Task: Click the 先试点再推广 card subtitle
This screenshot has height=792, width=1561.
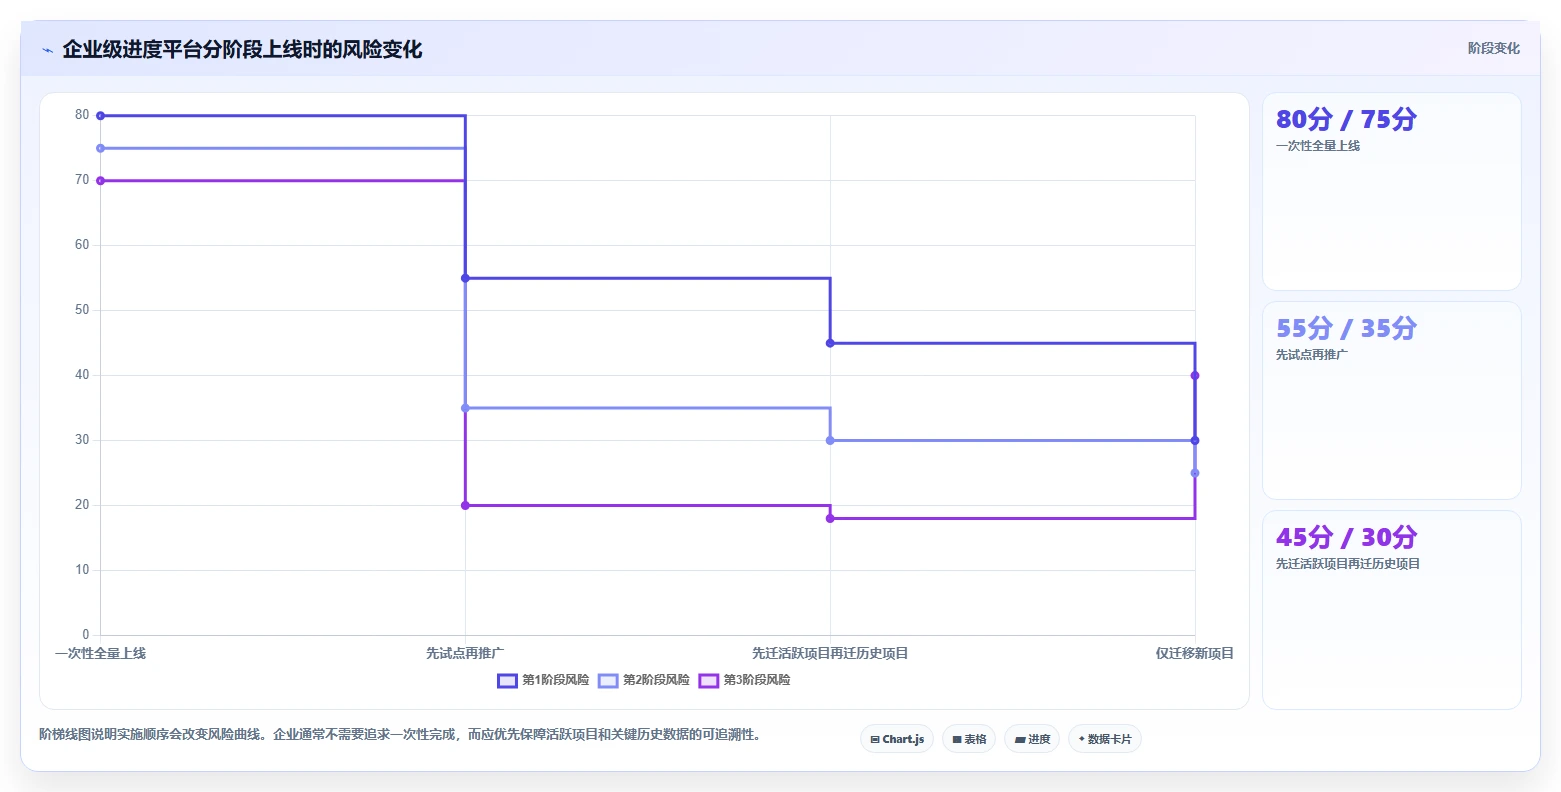Action: coord(1312,355)
